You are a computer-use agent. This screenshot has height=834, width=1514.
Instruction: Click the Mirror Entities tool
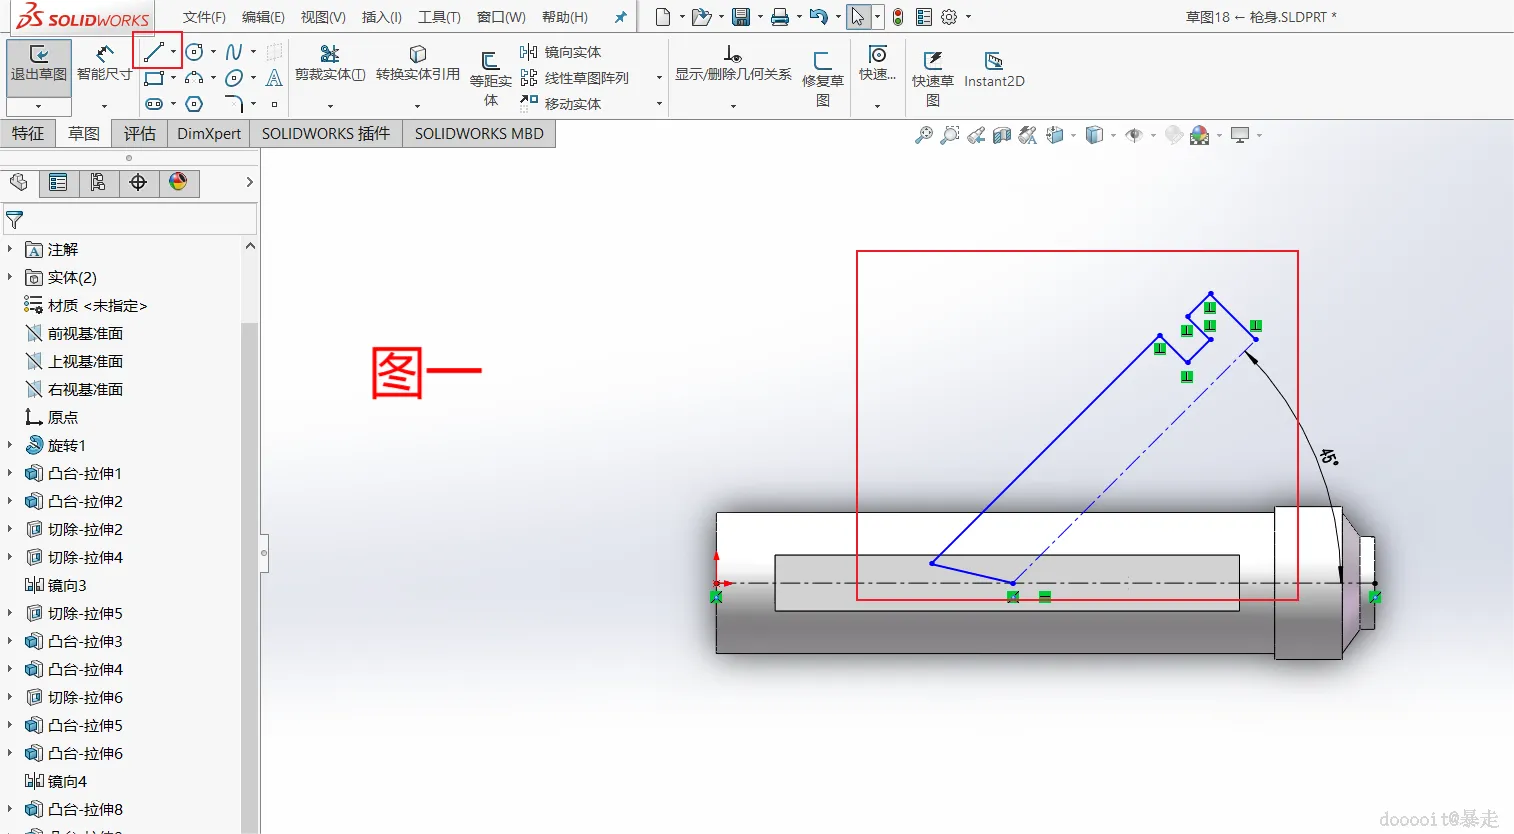561,52
